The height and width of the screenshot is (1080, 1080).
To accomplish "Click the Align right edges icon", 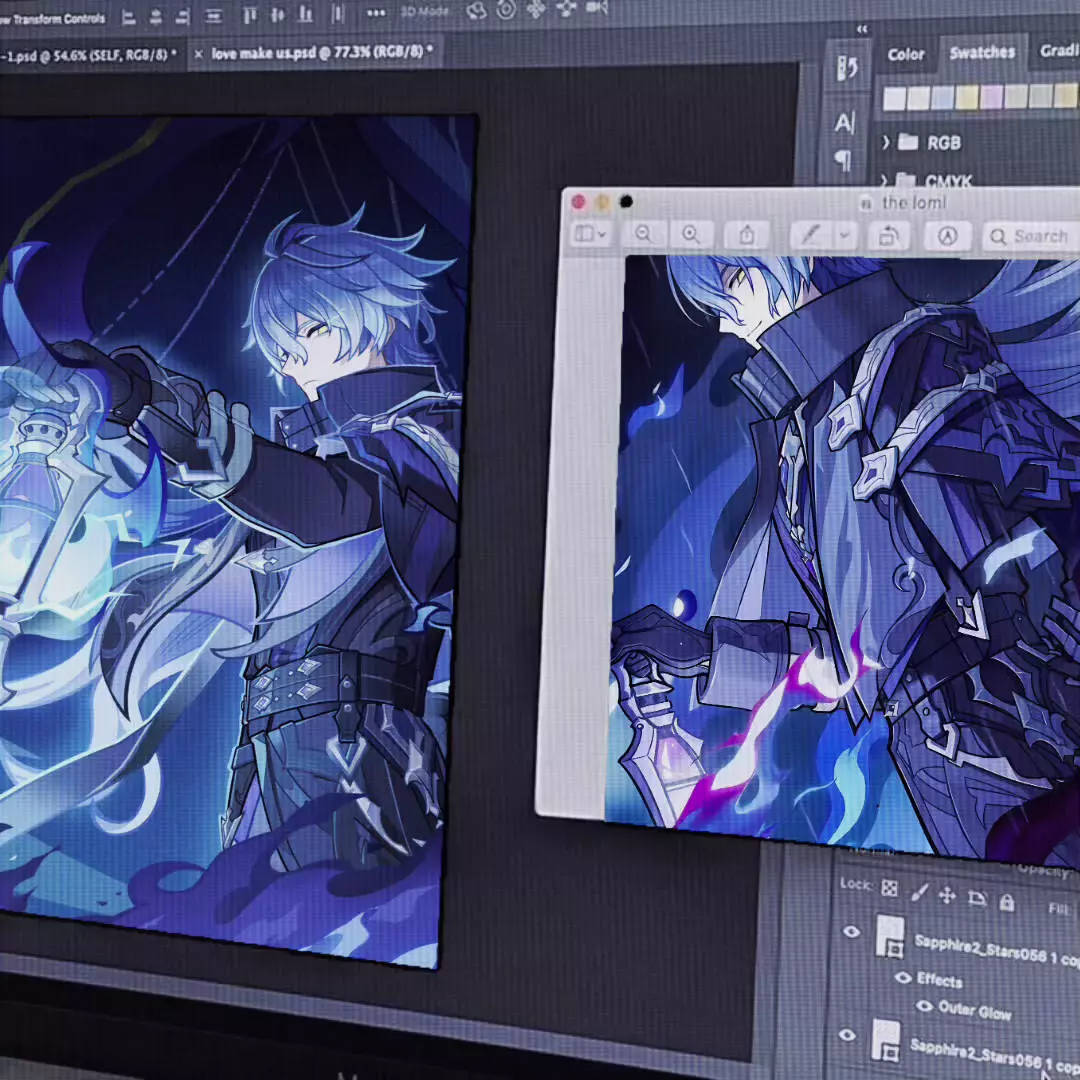I will (x=183, y=17).
